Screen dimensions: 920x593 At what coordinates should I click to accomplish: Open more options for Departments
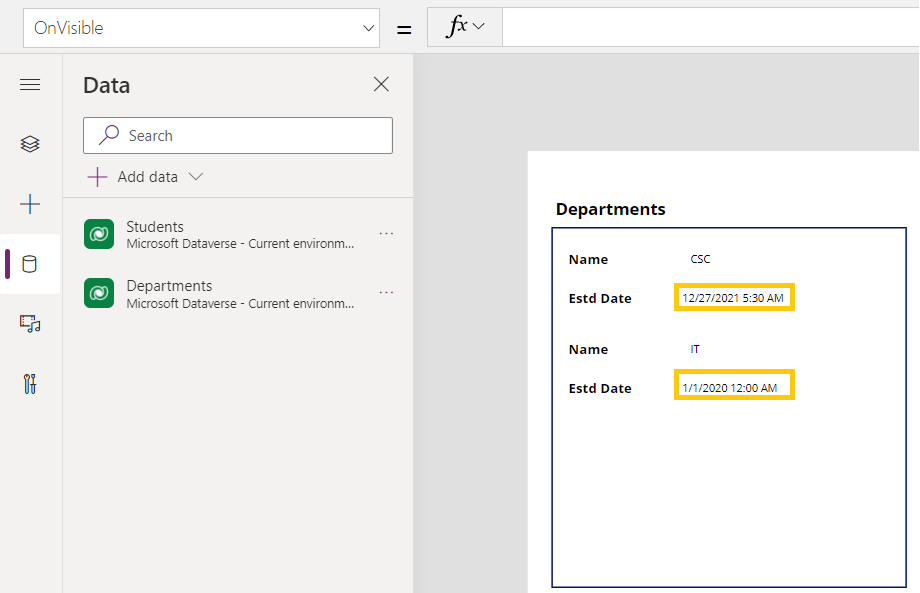point(386,293)
